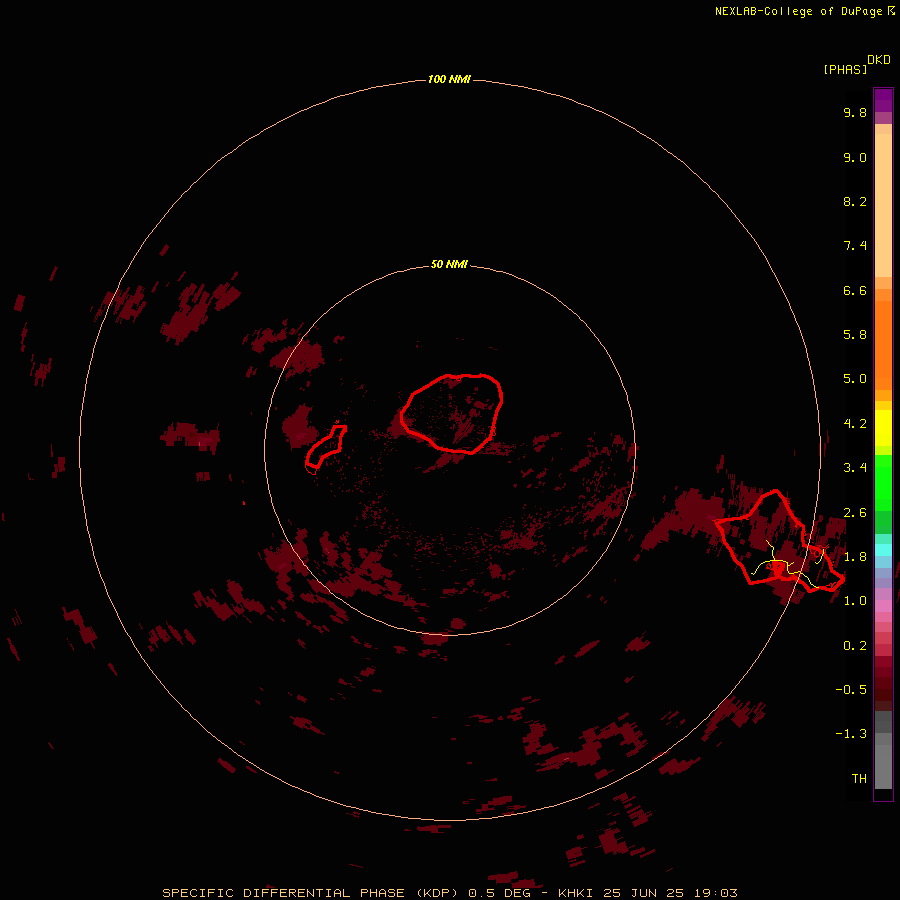900x900 pixels.
Task: Pick the purple segment topping the color bar
Action: pyautogui.click(x=883, y=100)
